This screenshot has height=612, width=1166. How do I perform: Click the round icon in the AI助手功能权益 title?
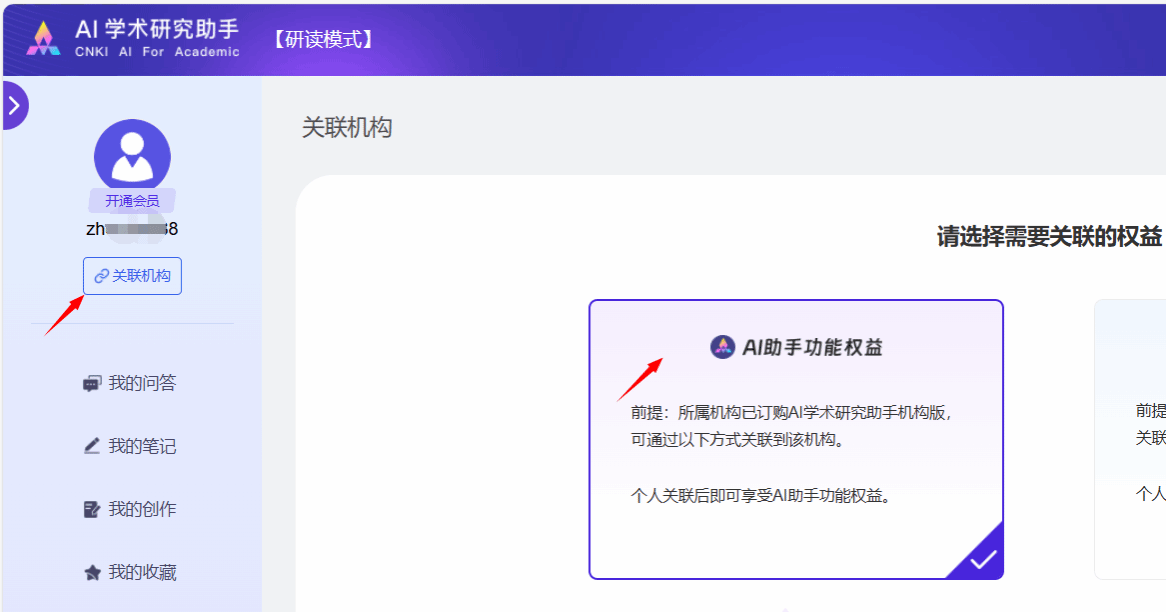click(x=722, y=347)
